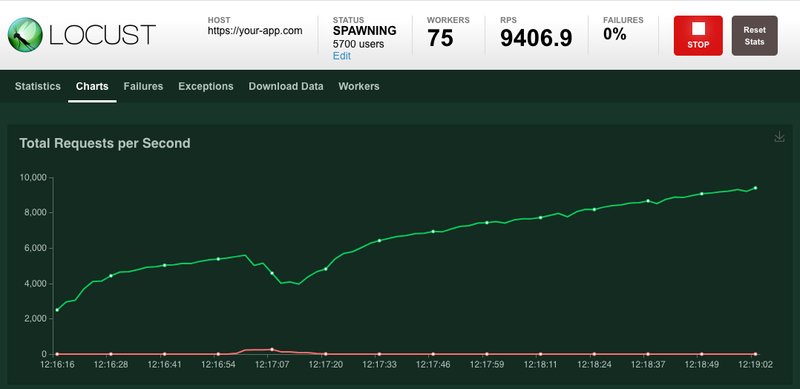Open the Charts tab
The width and height of the screenshot is (800, 389).
92,86
